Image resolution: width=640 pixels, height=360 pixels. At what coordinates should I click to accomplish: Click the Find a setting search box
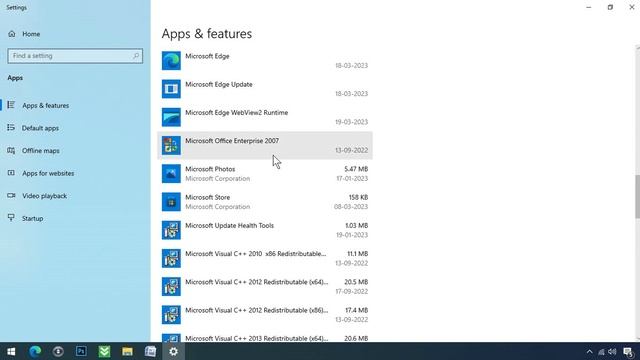[x=75, y=56]
